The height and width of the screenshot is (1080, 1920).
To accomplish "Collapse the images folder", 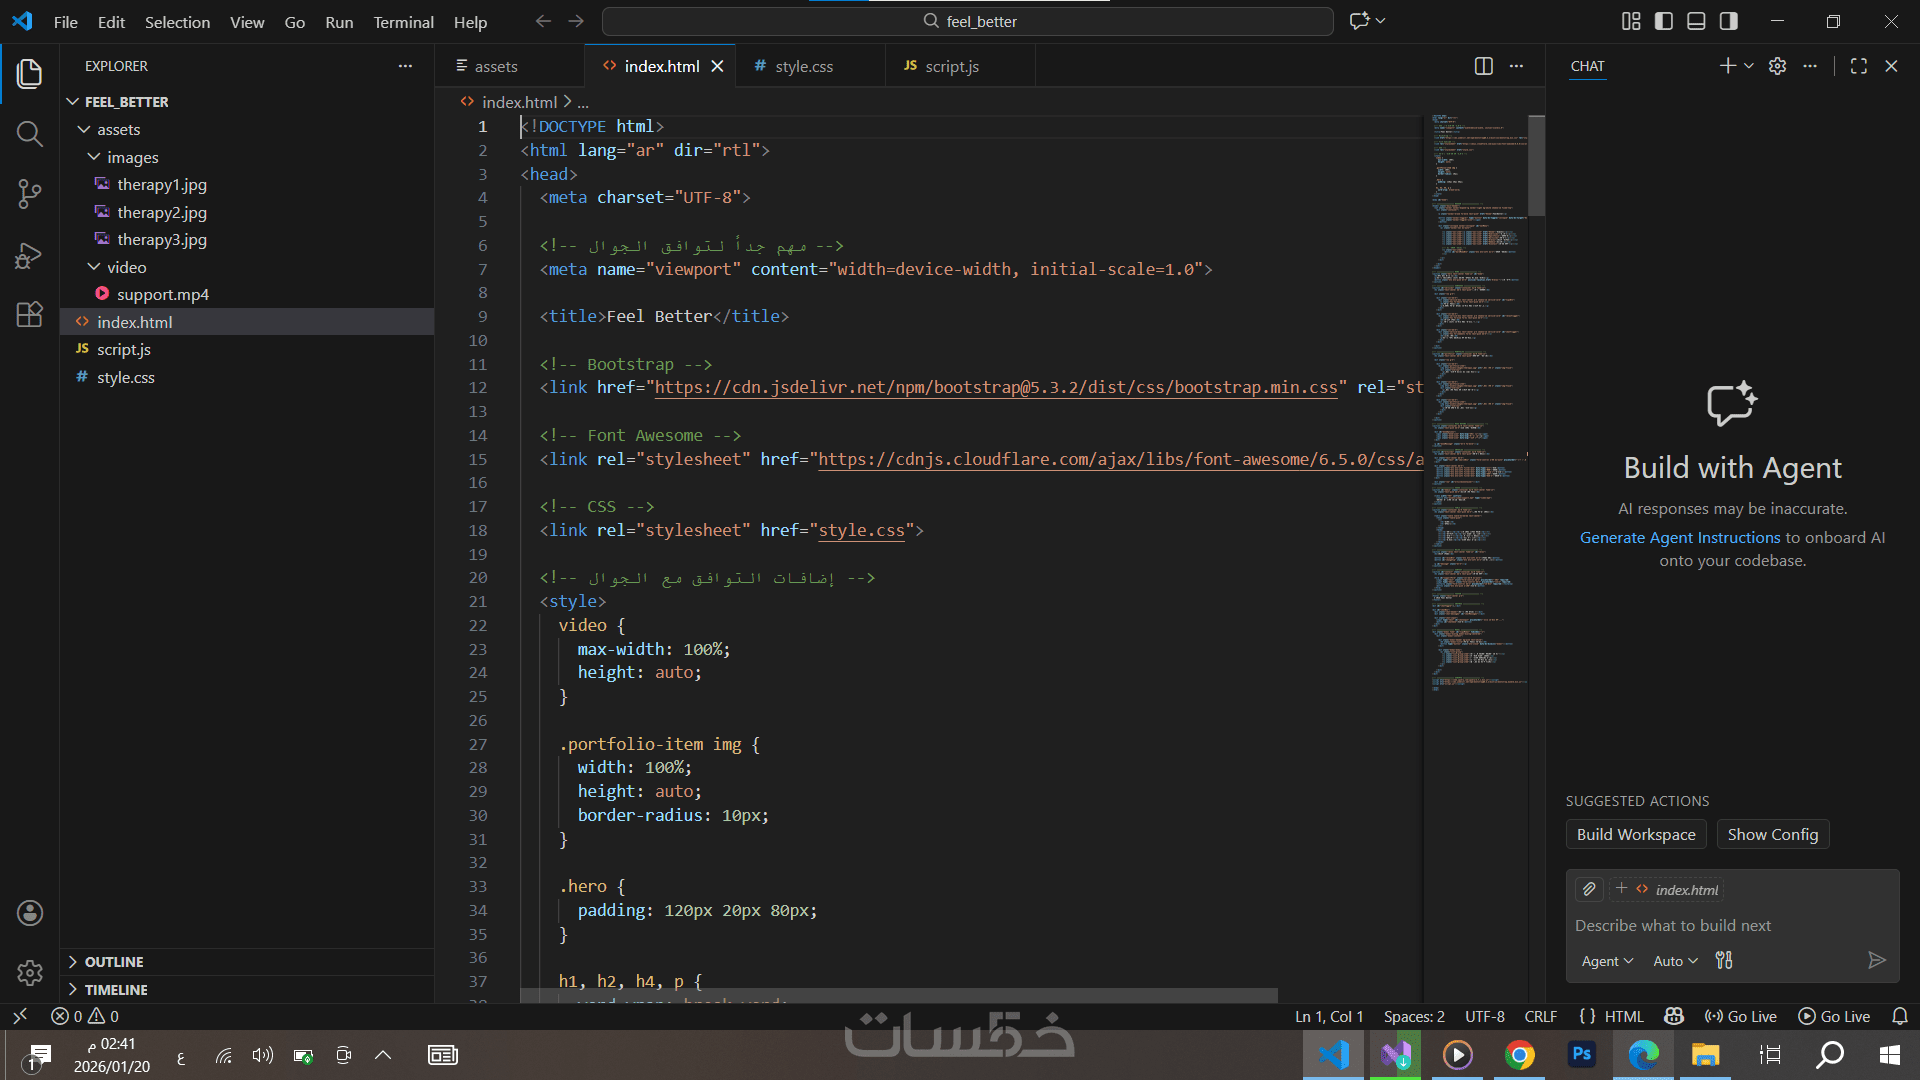I will 94,157.
